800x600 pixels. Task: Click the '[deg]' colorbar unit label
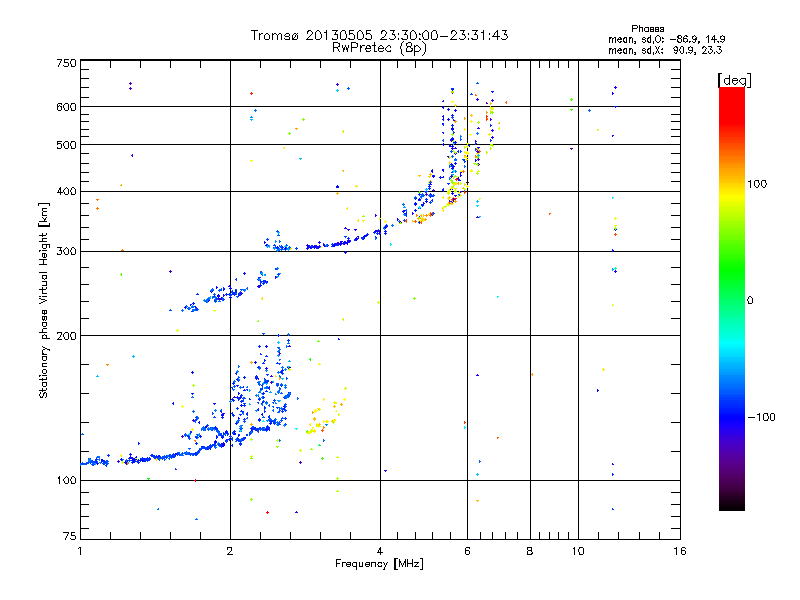(x=734, y=80)
